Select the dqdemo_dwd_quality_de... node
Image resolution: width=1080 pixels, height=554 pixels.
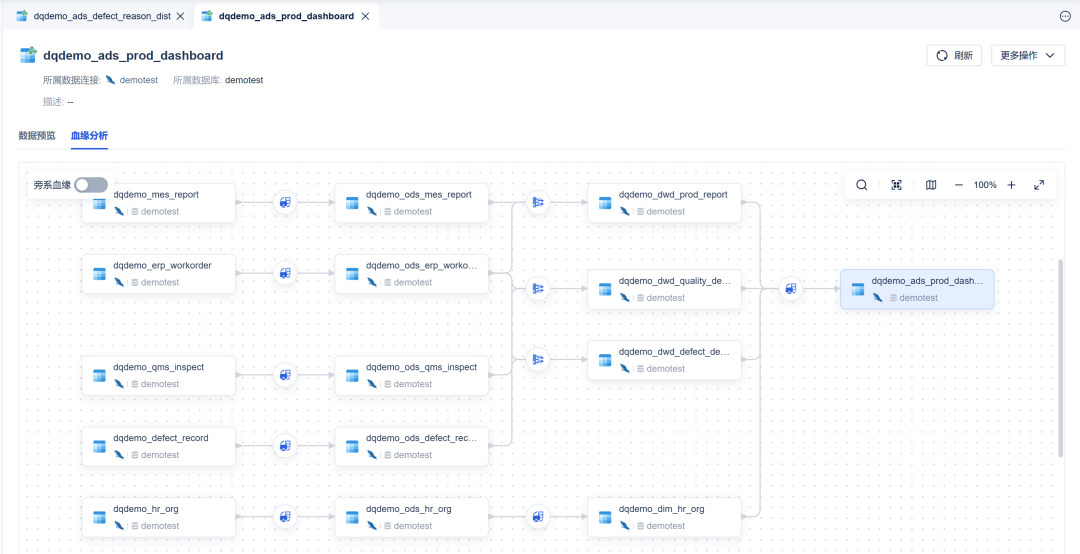point(664,289)
